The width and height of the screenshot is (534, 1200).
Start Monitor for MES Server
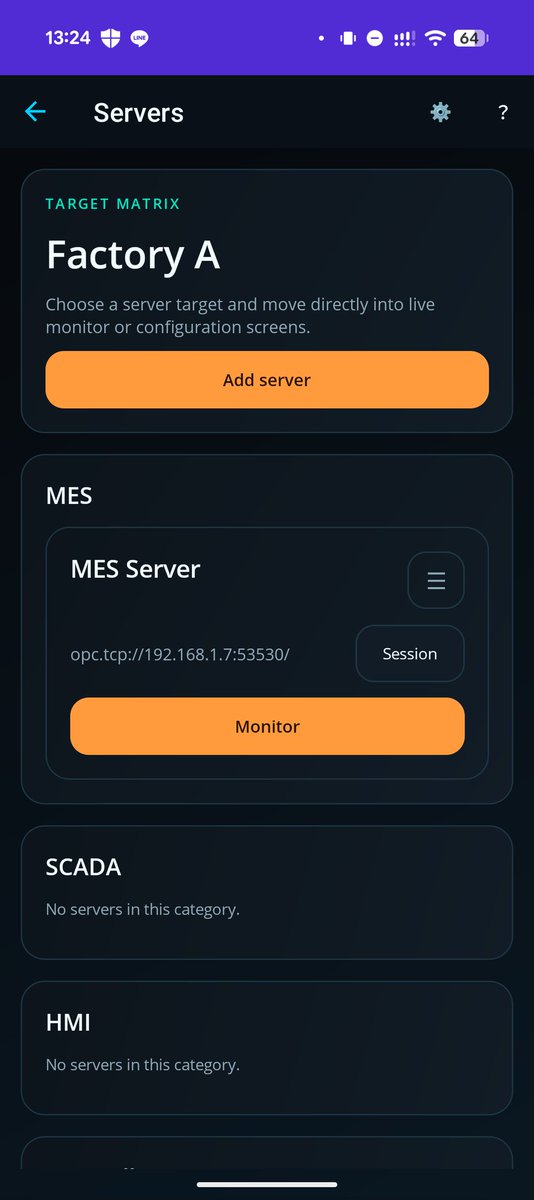click(x=267, y=726)
